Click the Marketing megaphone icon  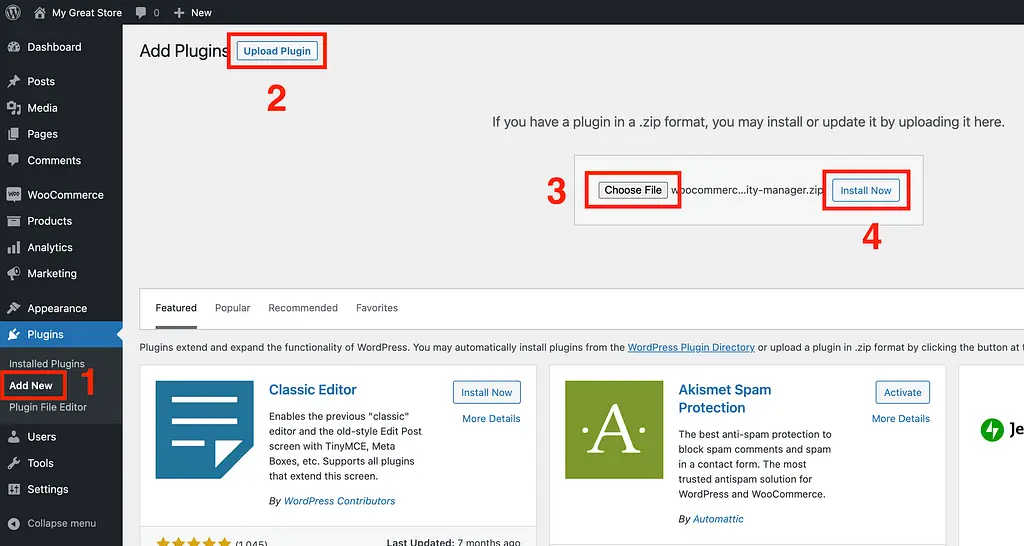point(14,273)
